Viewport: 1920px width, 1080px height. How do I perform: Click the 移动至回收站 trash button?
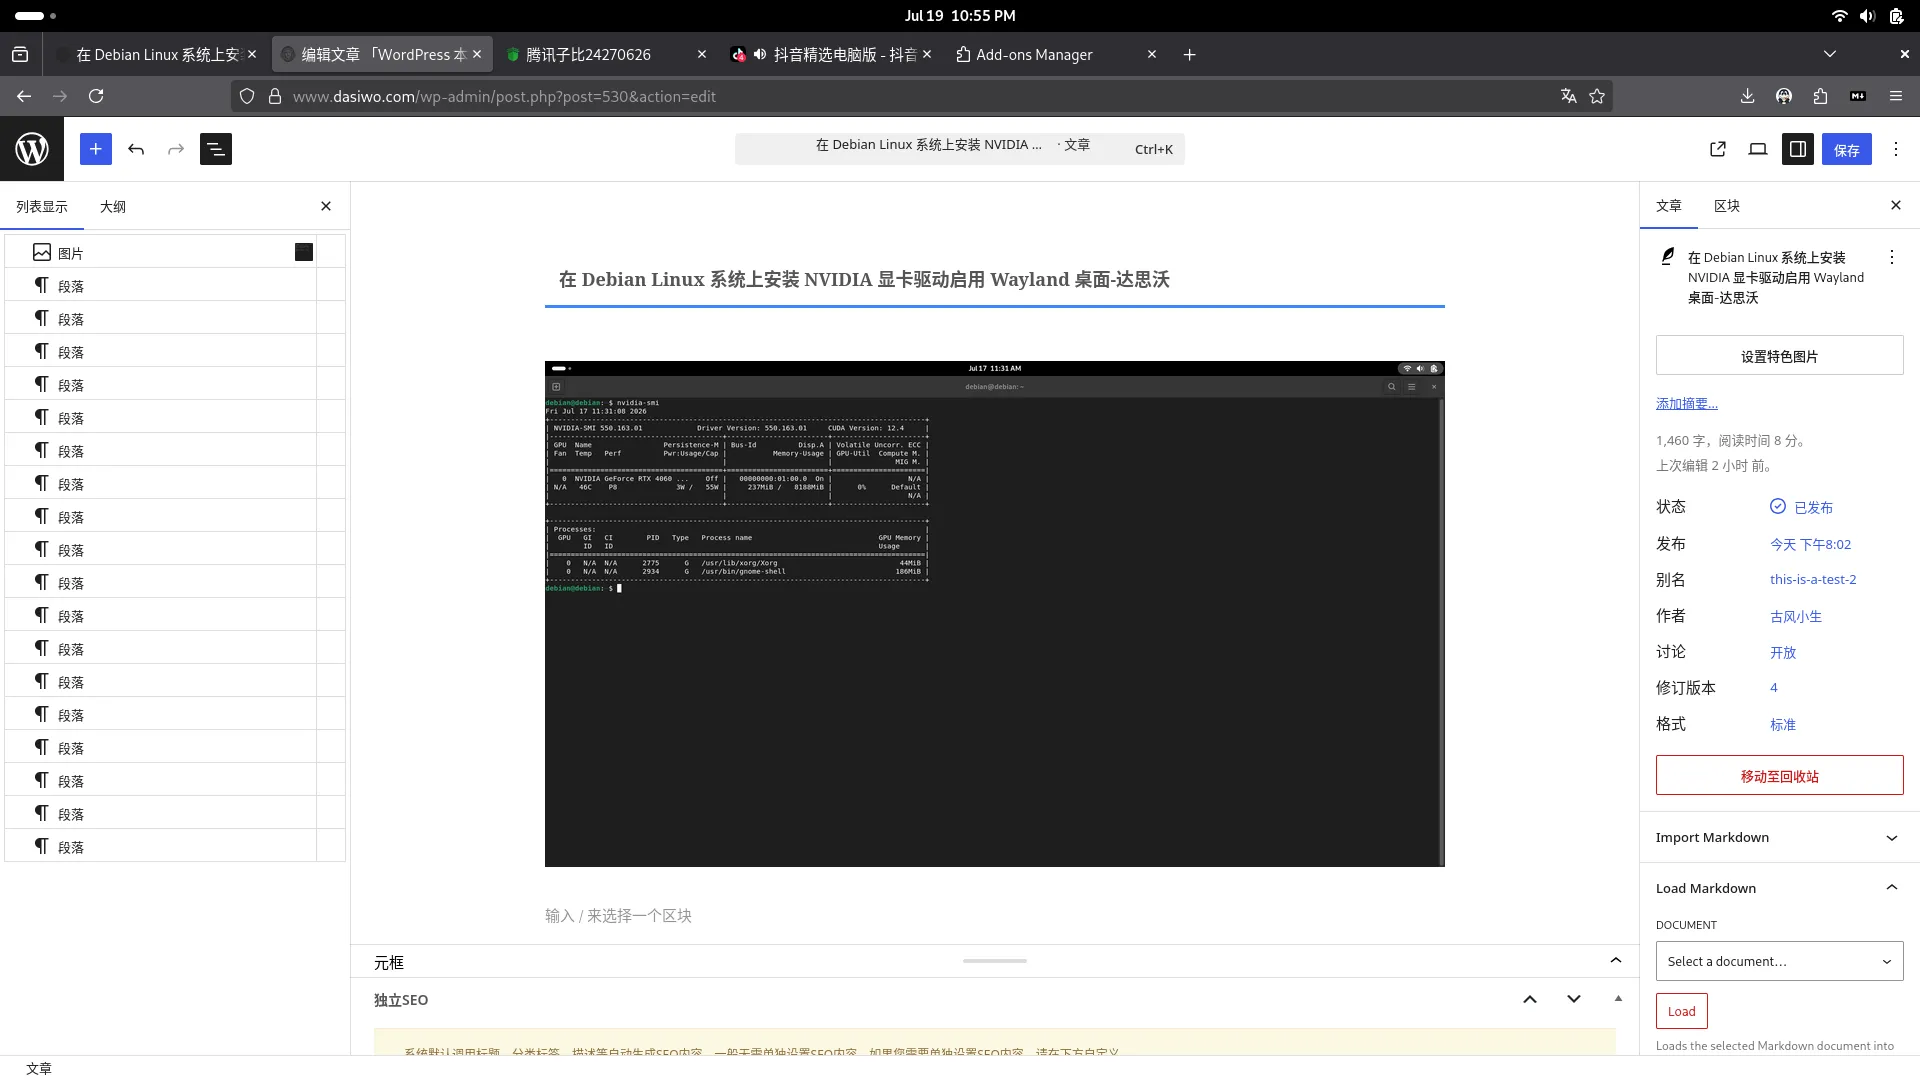[x=1780, y=776]
